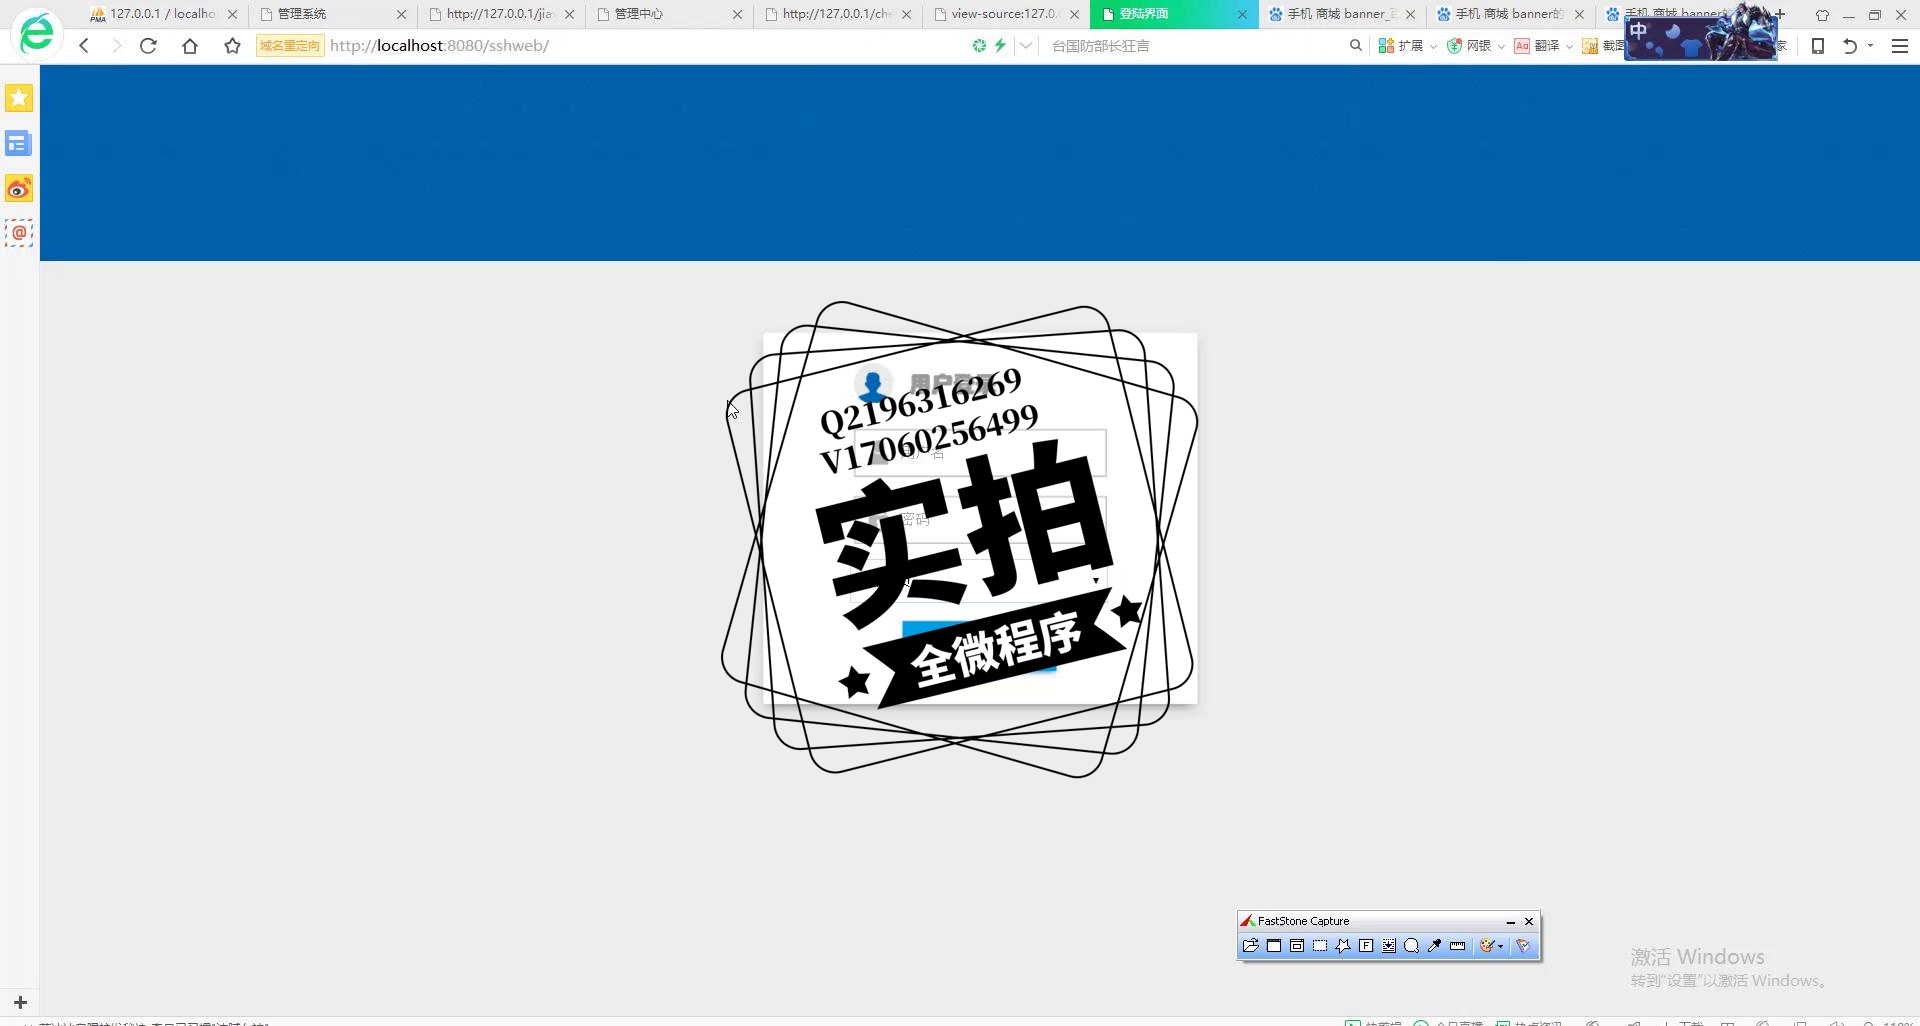Viewport: 1920px width, 1026px height.
Task: Select FastStone screen color picker
Action: click(x=1435, y=946)
